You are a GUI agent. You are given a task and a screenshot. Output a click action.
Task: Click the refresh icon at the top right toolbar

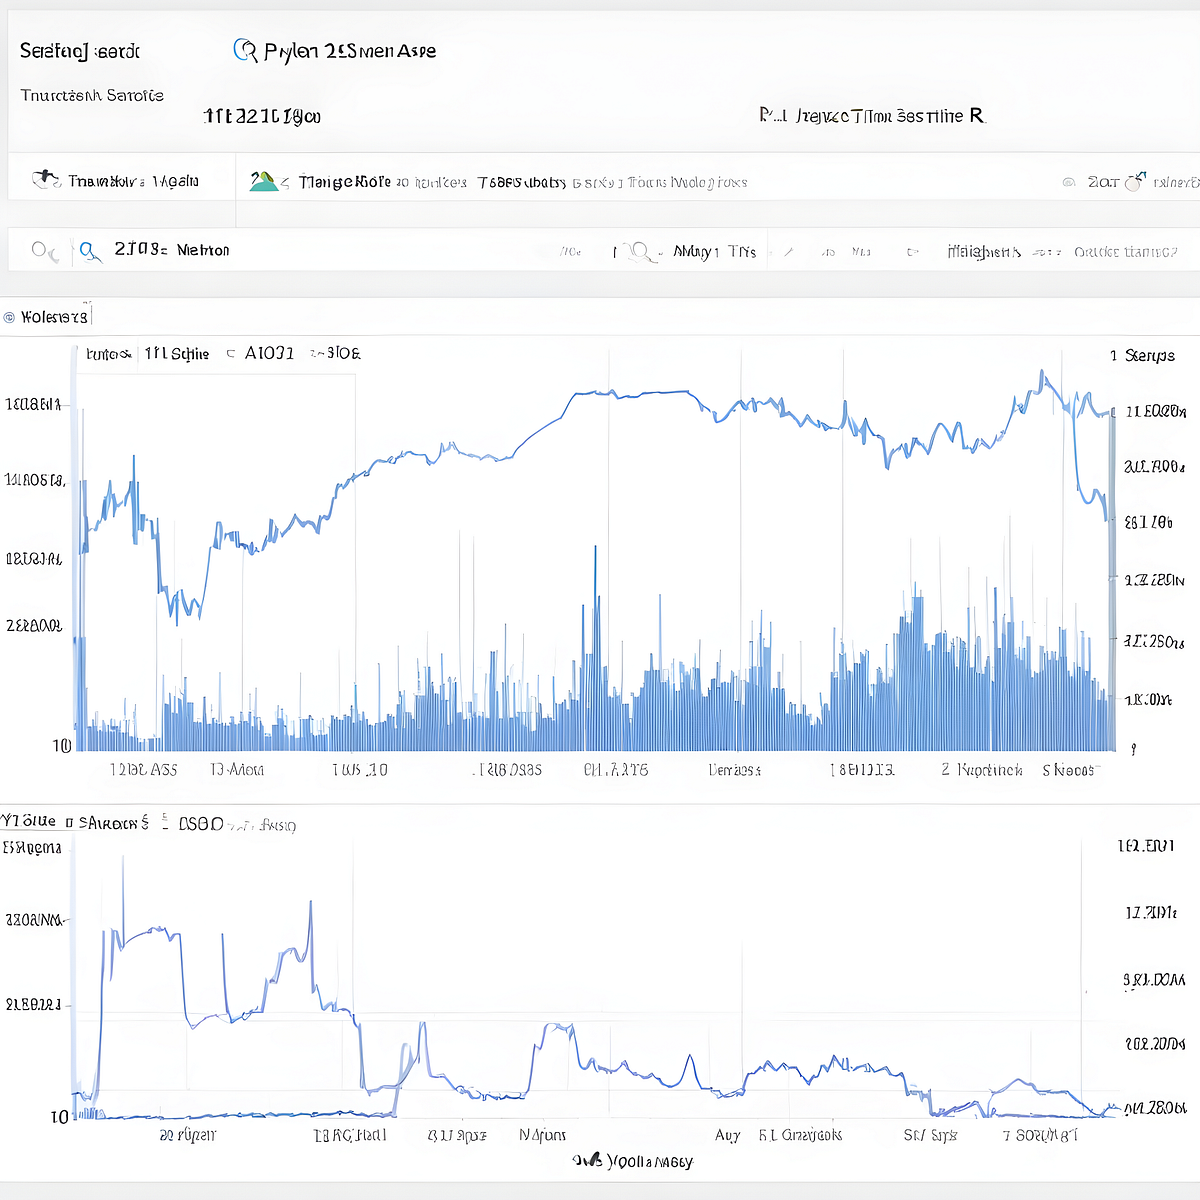point(1133,181)
